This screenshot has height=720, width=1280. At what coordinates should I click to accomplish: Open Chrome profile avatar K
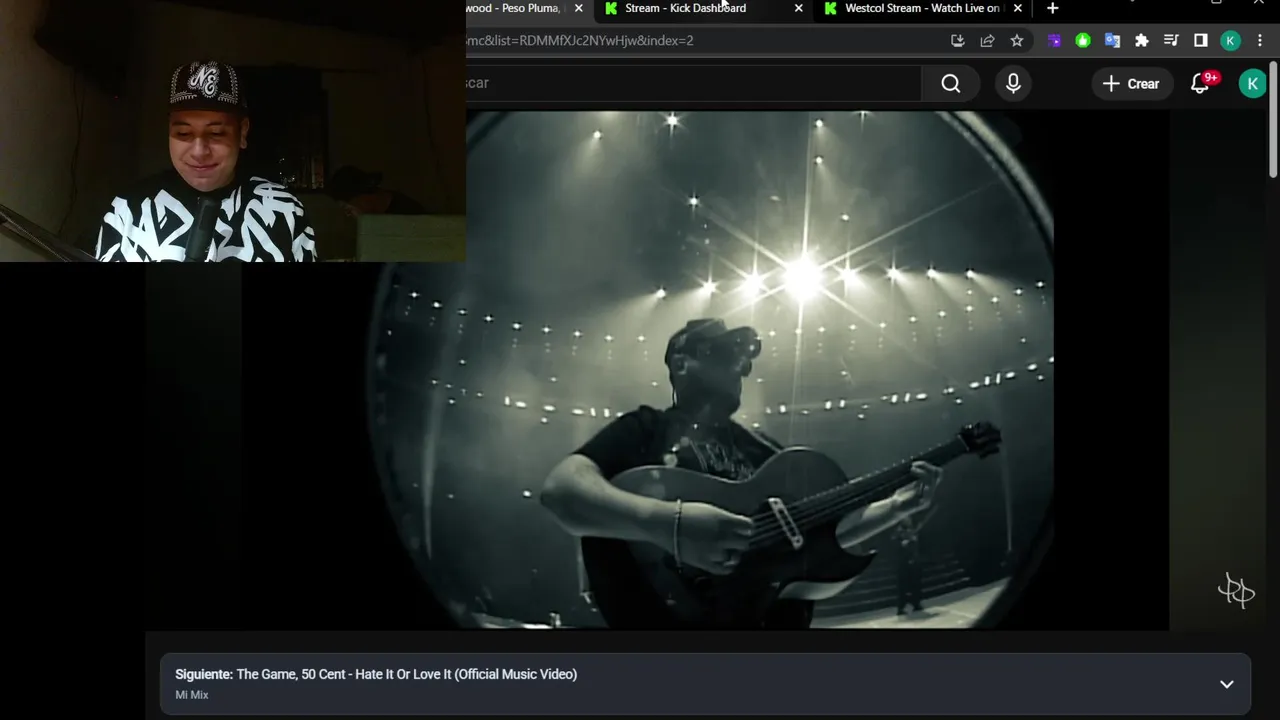[x=1231, y=40]
